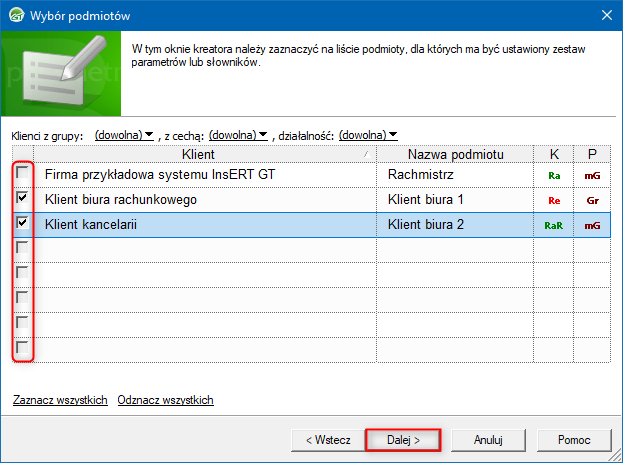The image size is (623, 463).
Task: Click the mG icon in Rachmistrz row
Action: [592, 175]
